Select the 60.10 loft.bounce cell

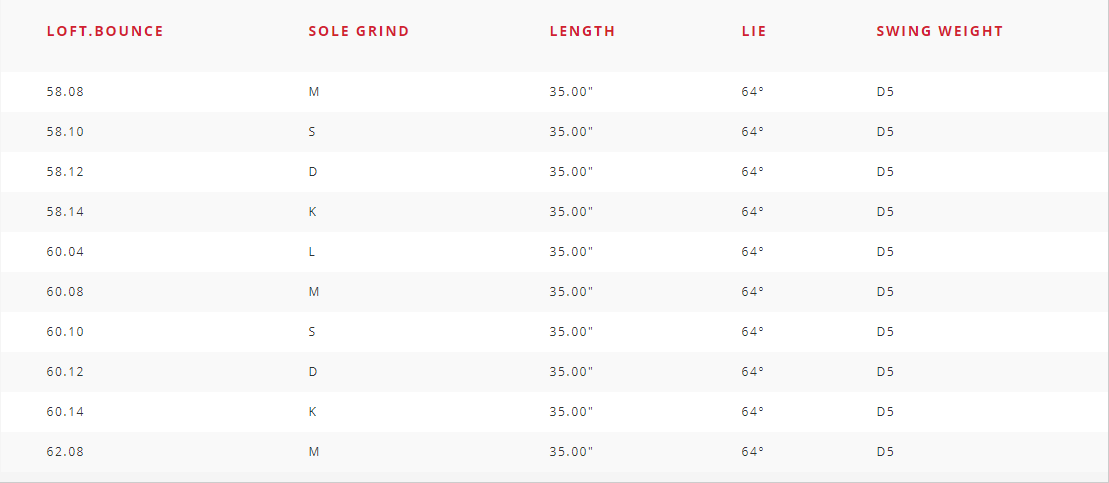(65, 331)
